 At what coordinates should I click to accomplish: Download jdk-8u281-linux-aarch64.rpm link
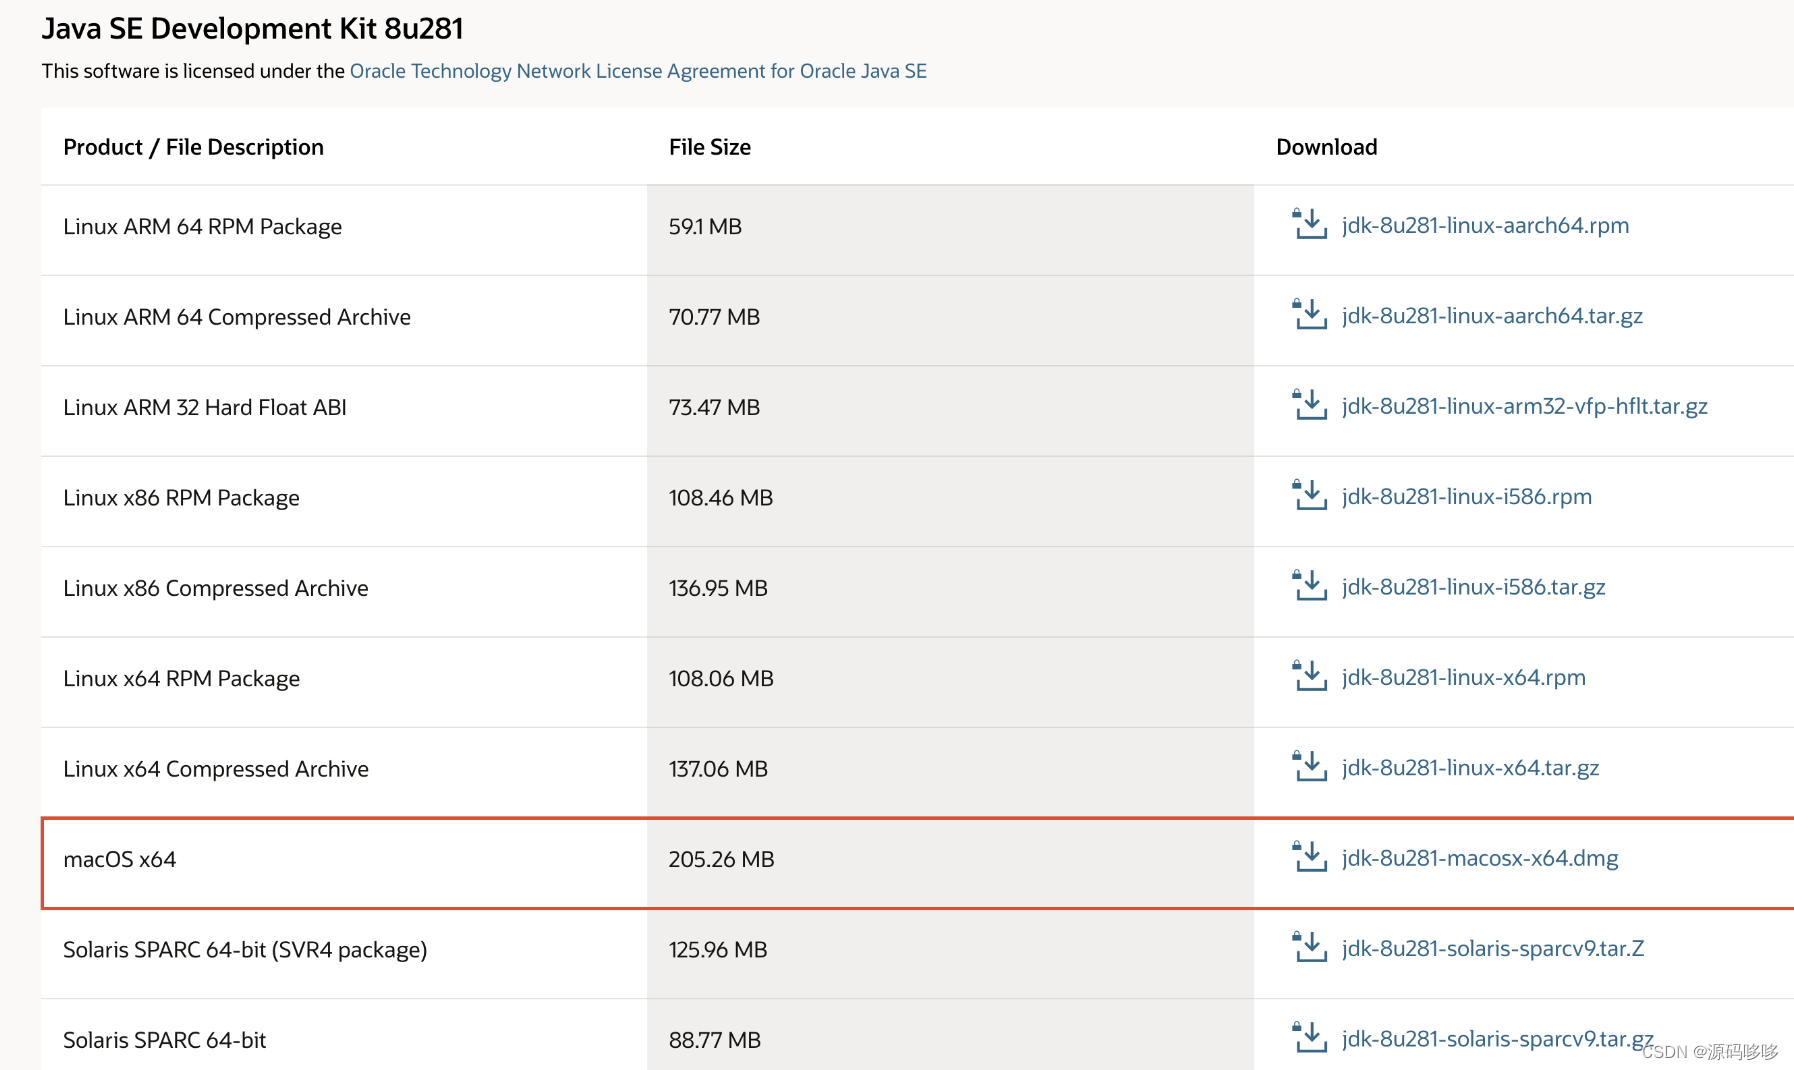click(1485, 226)
